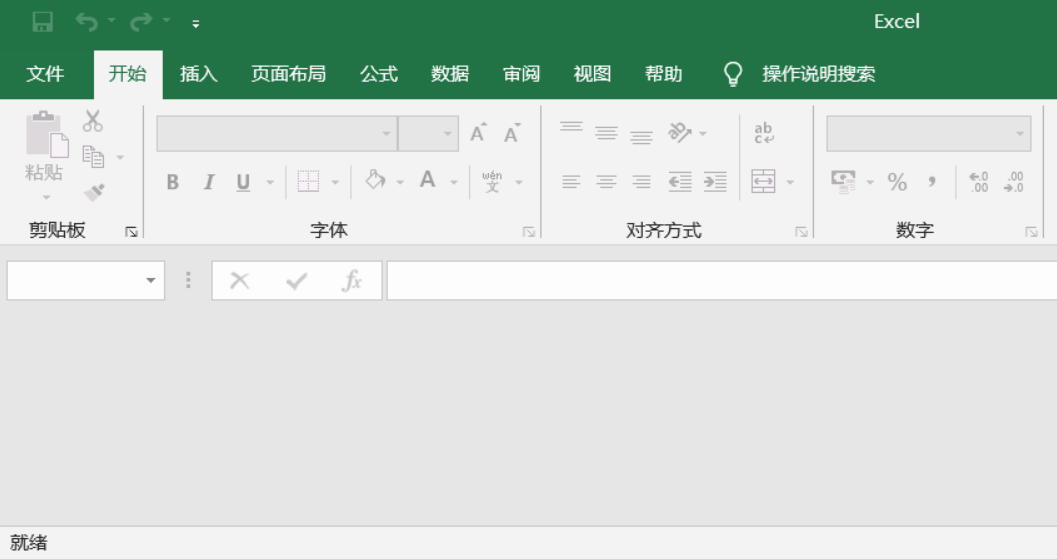This screenshot has height=559, width=1057.
Task: Expand the 粘贴 options arrow below paste
Action: pos(46,198)
